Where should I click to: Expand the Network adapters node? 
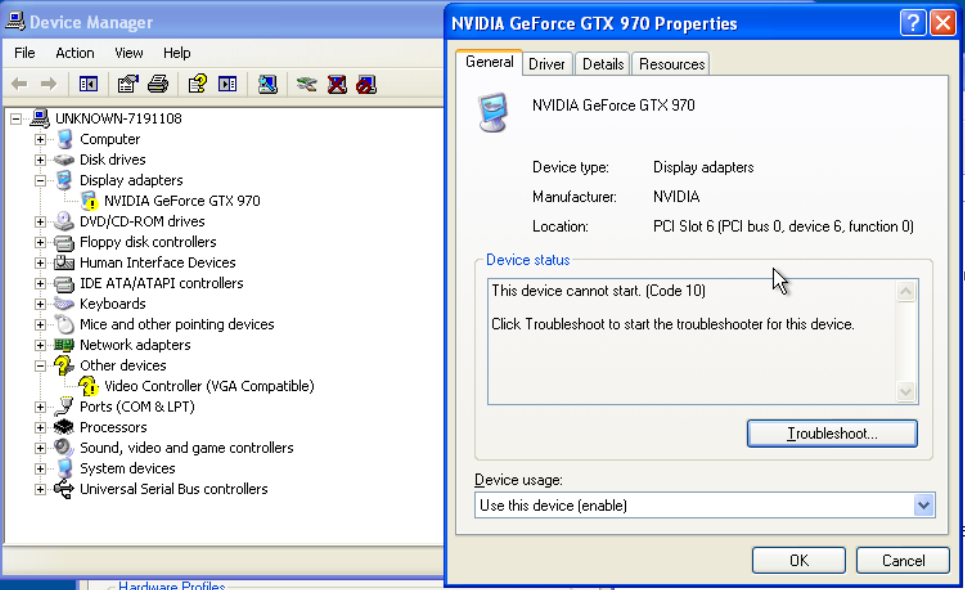pos(40,345)
